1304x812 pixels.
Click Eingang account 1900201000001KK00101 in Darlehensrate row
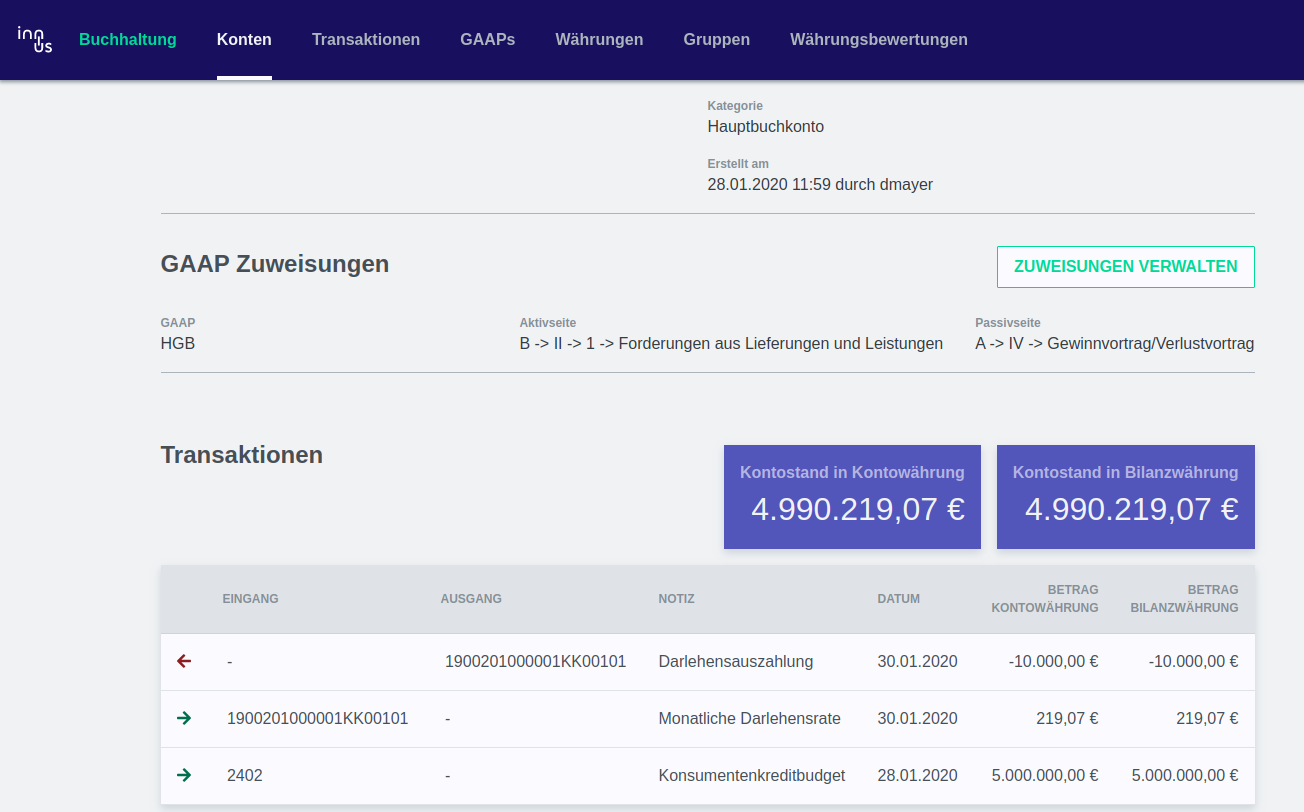point(318,718)
